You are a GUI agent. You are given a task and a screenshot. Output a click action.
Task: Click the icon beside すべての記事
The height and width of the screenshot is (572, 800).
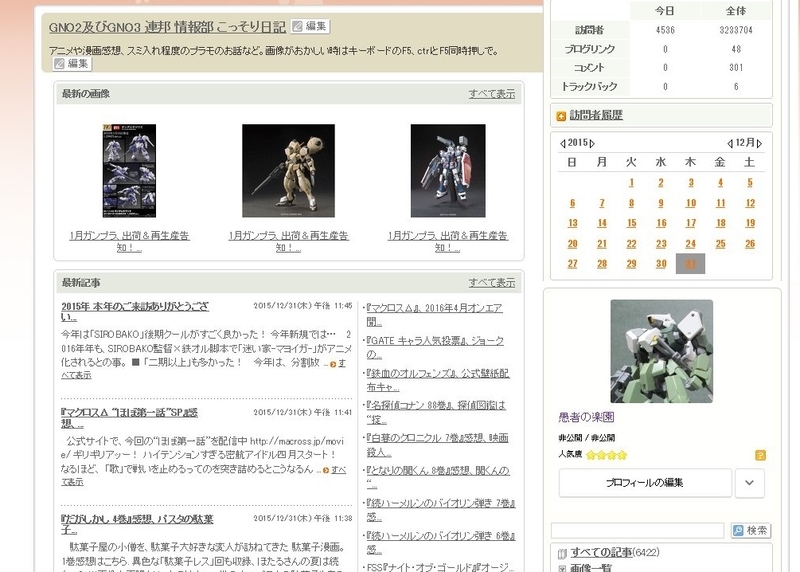click(562, 554)
